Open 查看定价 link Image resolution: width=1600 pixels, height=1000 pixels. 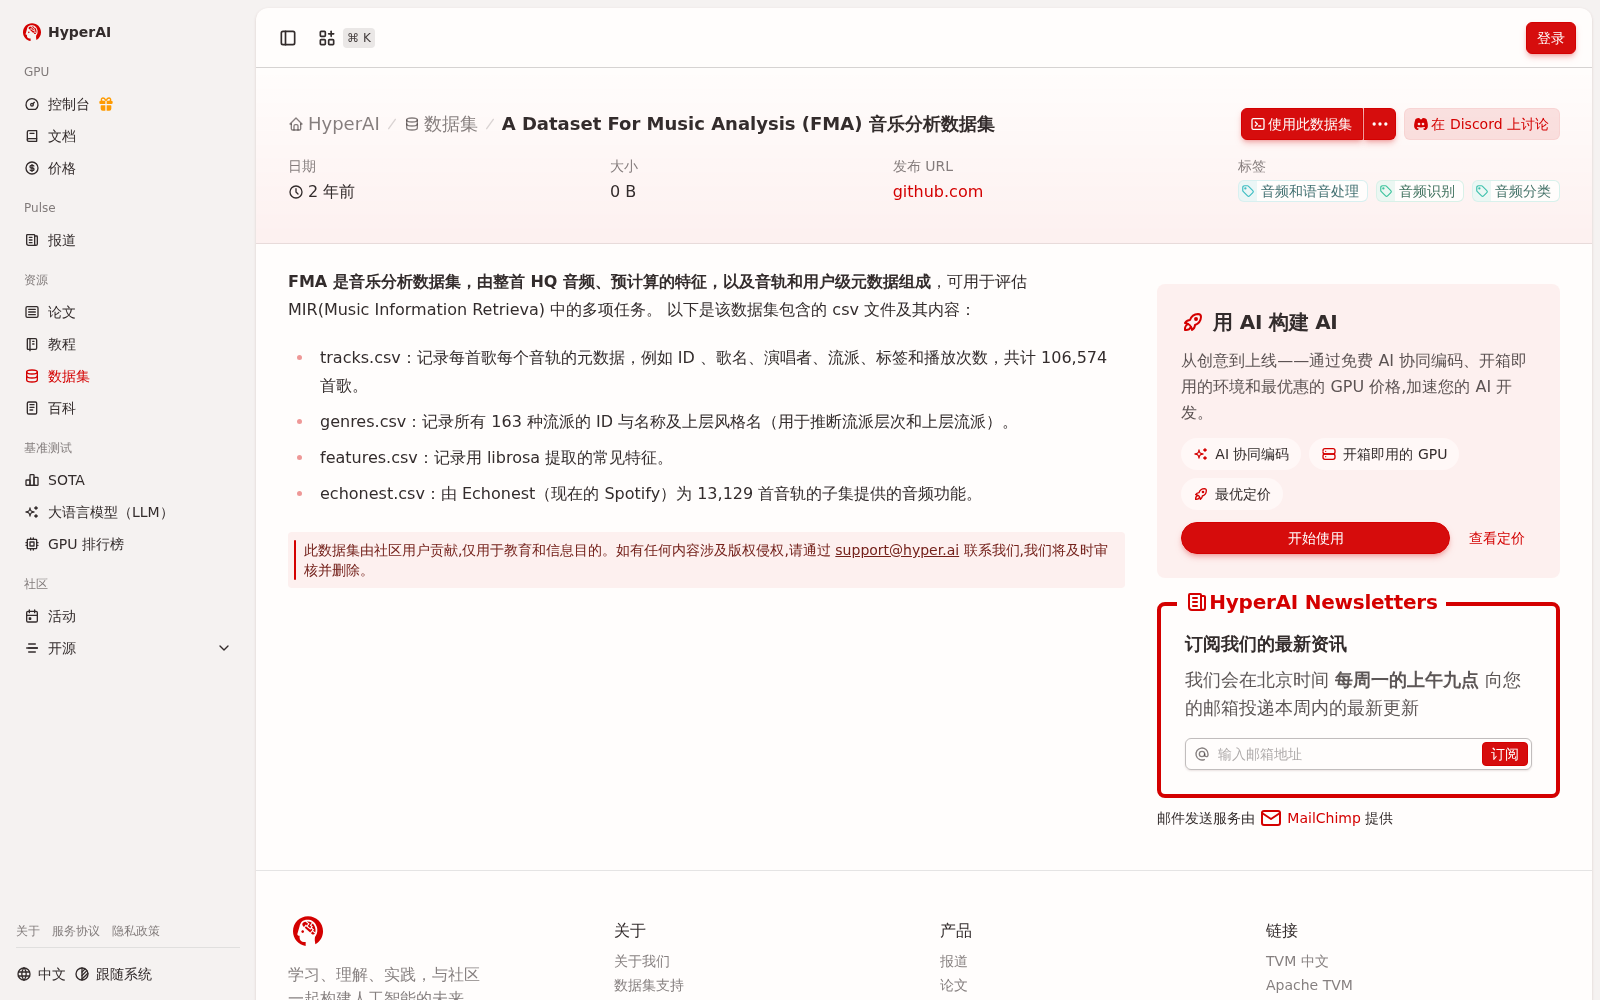click(x=1496, y=538)
